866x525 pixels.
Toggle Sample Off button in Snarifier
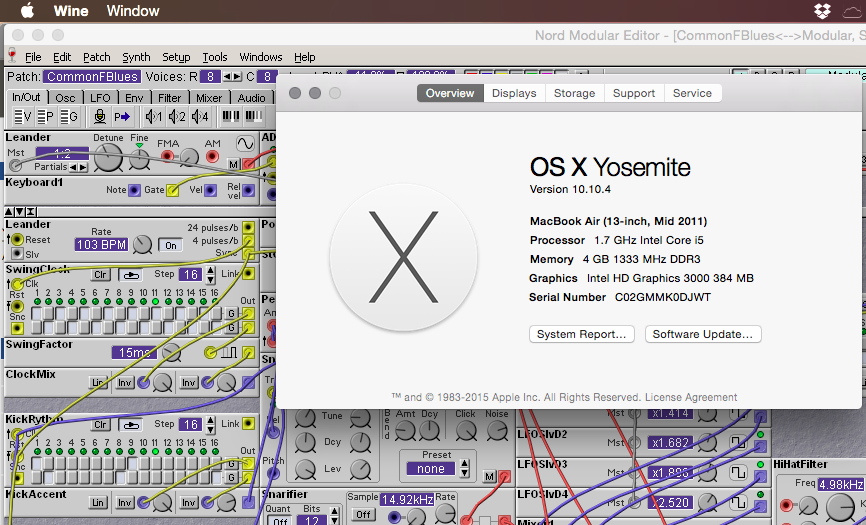(364, 515)
